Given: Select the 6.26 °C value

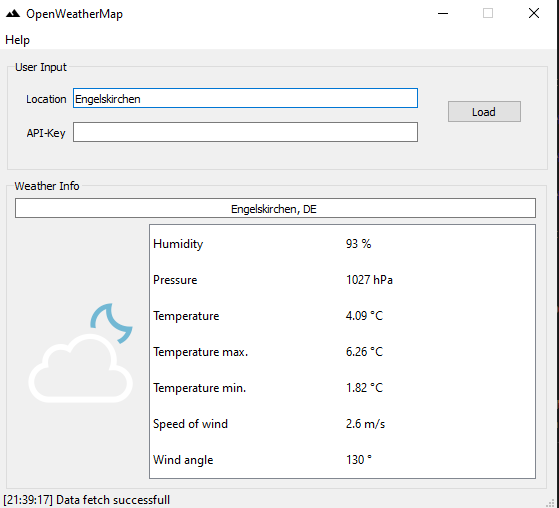Looking at the screenshot, I should pos(364,352).
